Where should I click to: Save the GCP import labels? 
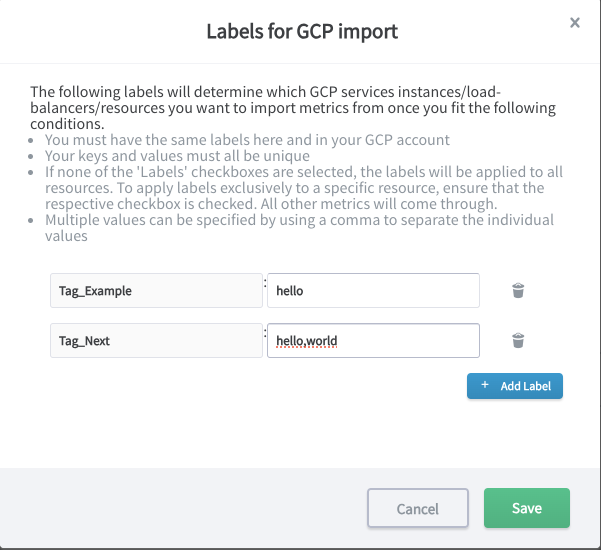tap(526, 508)
